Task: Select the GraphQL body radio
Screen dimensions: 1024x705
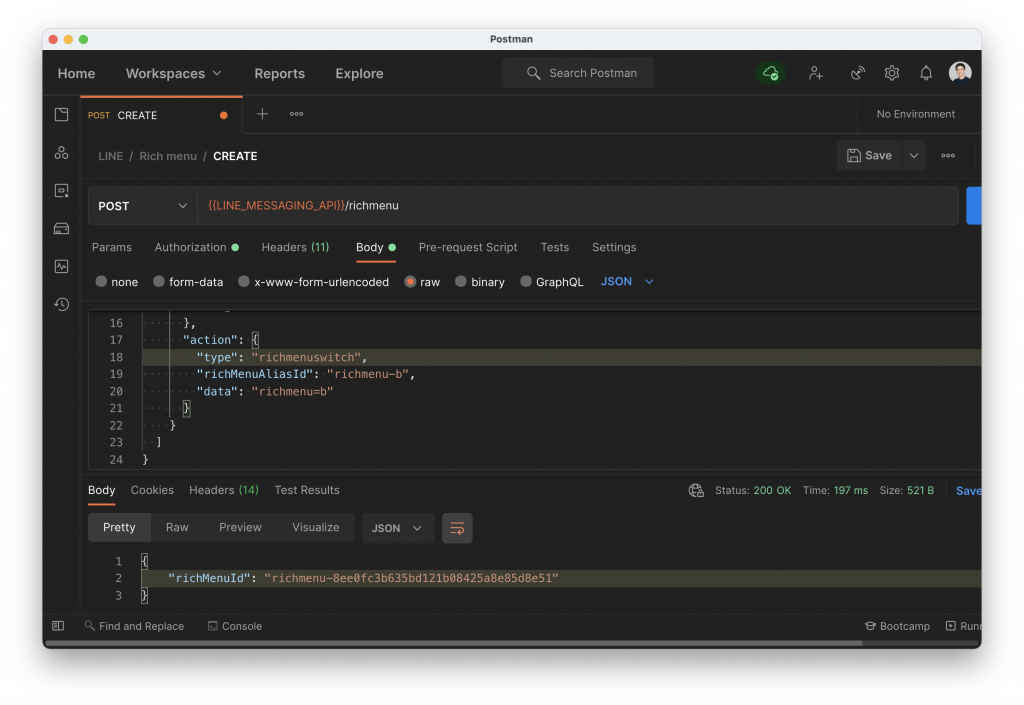Action: (526, 281)
